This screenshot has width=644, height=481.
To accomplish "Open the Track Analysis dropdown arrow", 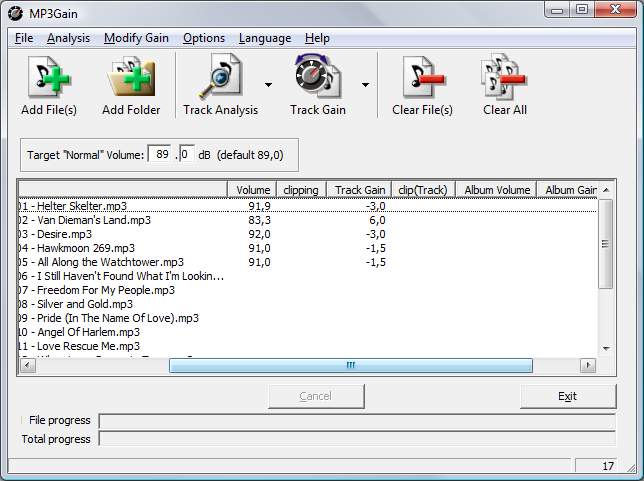I will coord(268,85).
